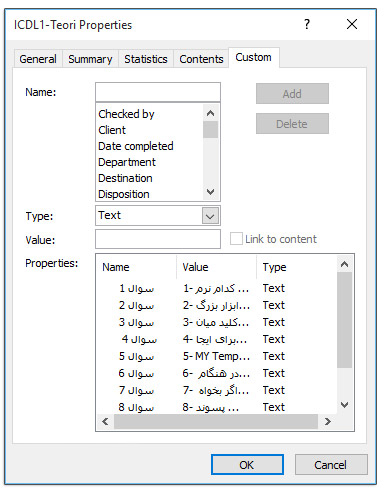Click the Cancel button
Viewport: 384px width, 488px height.
[x=331, y=465]
